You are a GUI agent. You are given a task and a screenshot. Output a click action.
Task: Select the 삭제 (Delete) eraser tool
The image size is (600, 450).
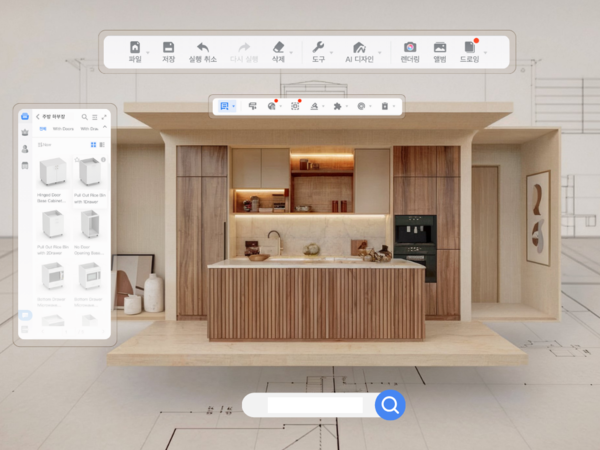pos(278,50)
